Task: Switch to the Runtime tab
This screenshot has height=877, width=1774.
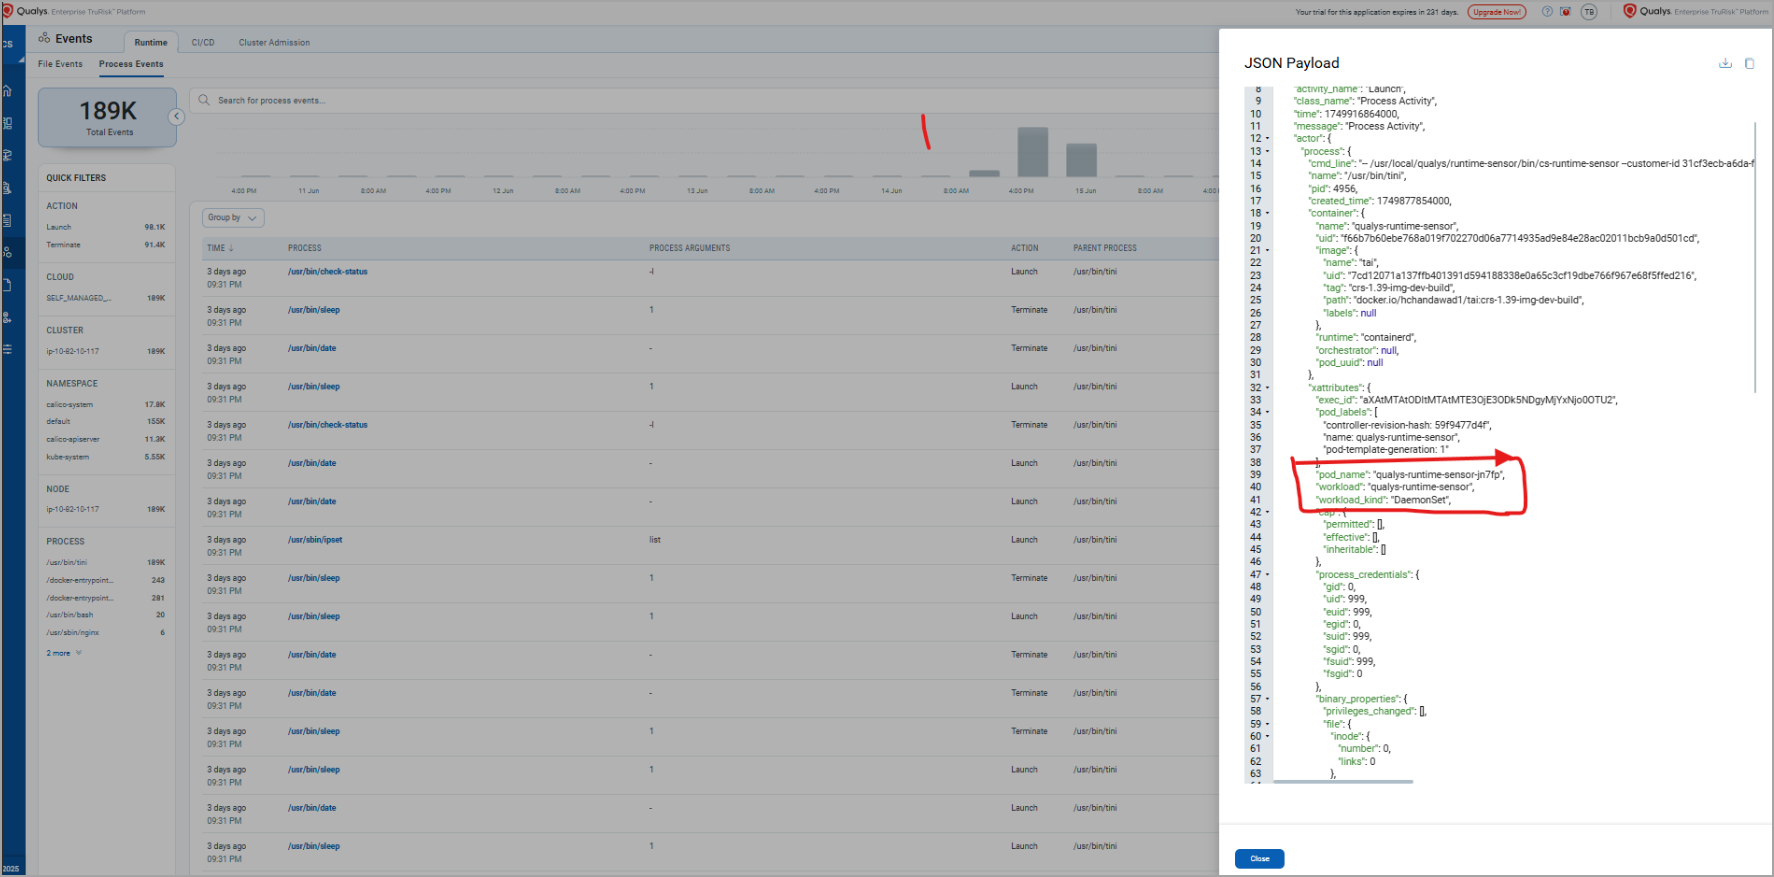Action: click(x=151, y=42)
